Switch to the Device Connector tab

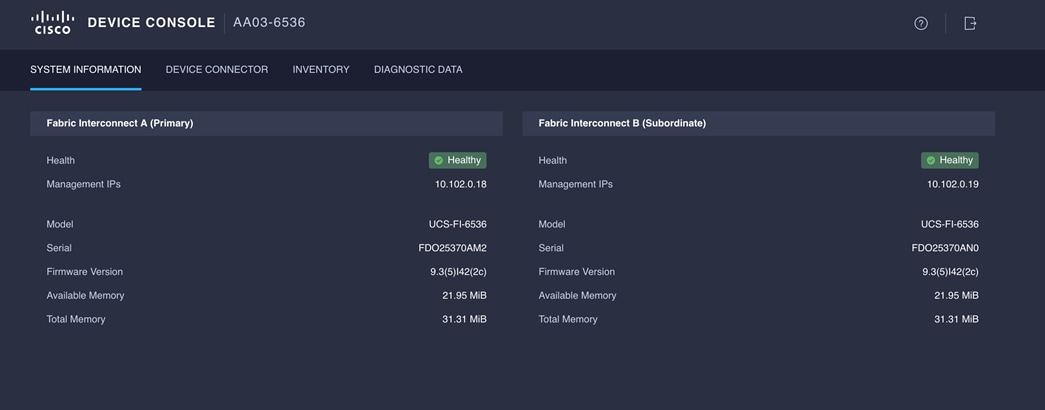[x=217, y=69]
